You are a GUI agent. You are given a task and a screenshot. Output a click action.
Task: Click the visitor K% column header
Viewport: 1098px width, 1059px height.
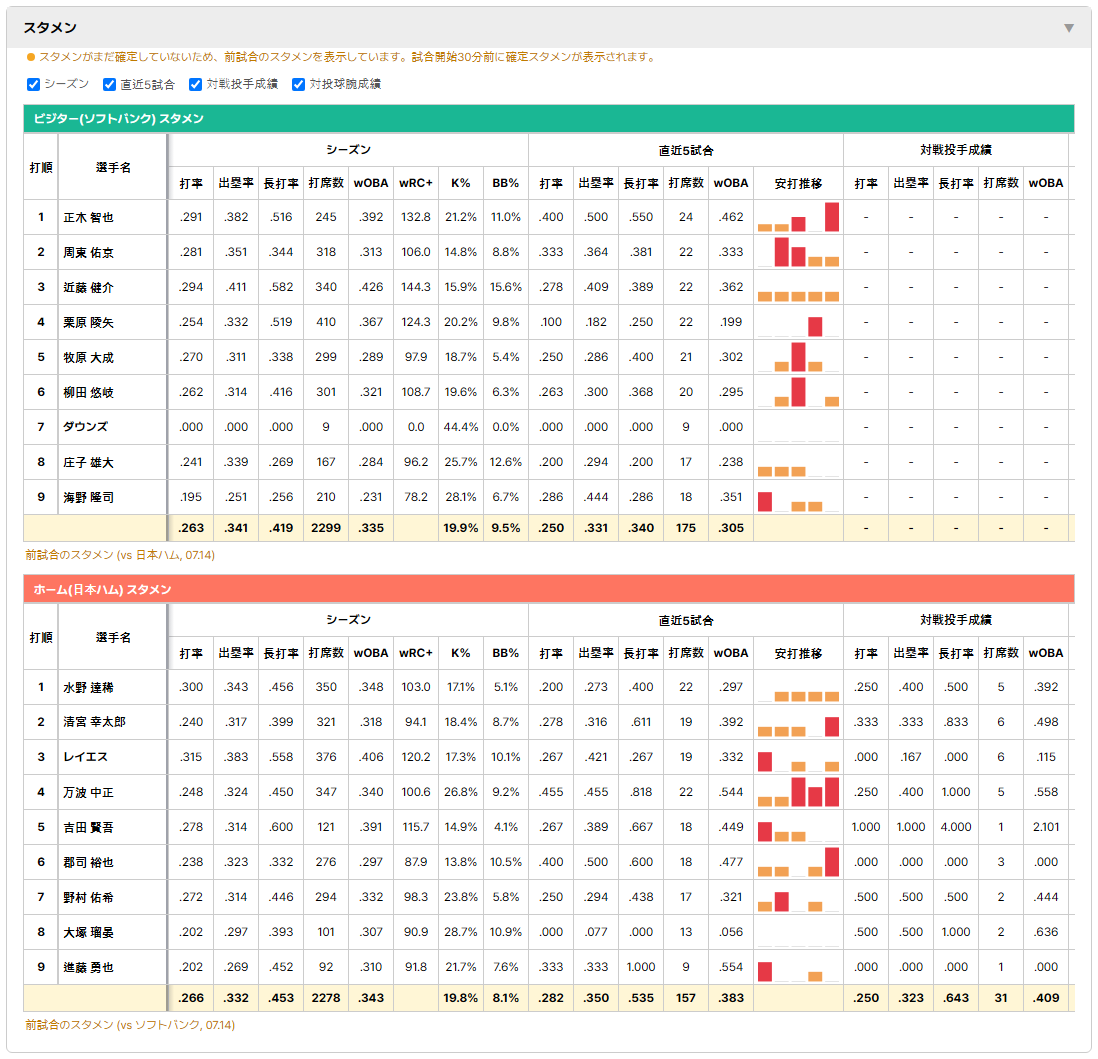(461, 184)
